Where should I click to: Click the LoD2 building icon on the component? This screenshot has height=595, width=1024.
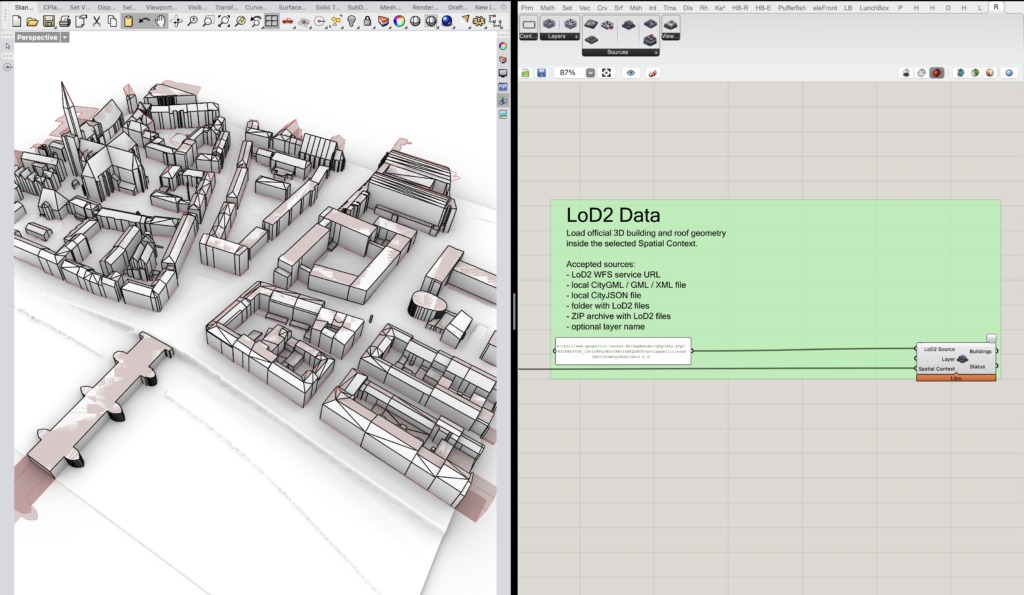click(963, 359)
